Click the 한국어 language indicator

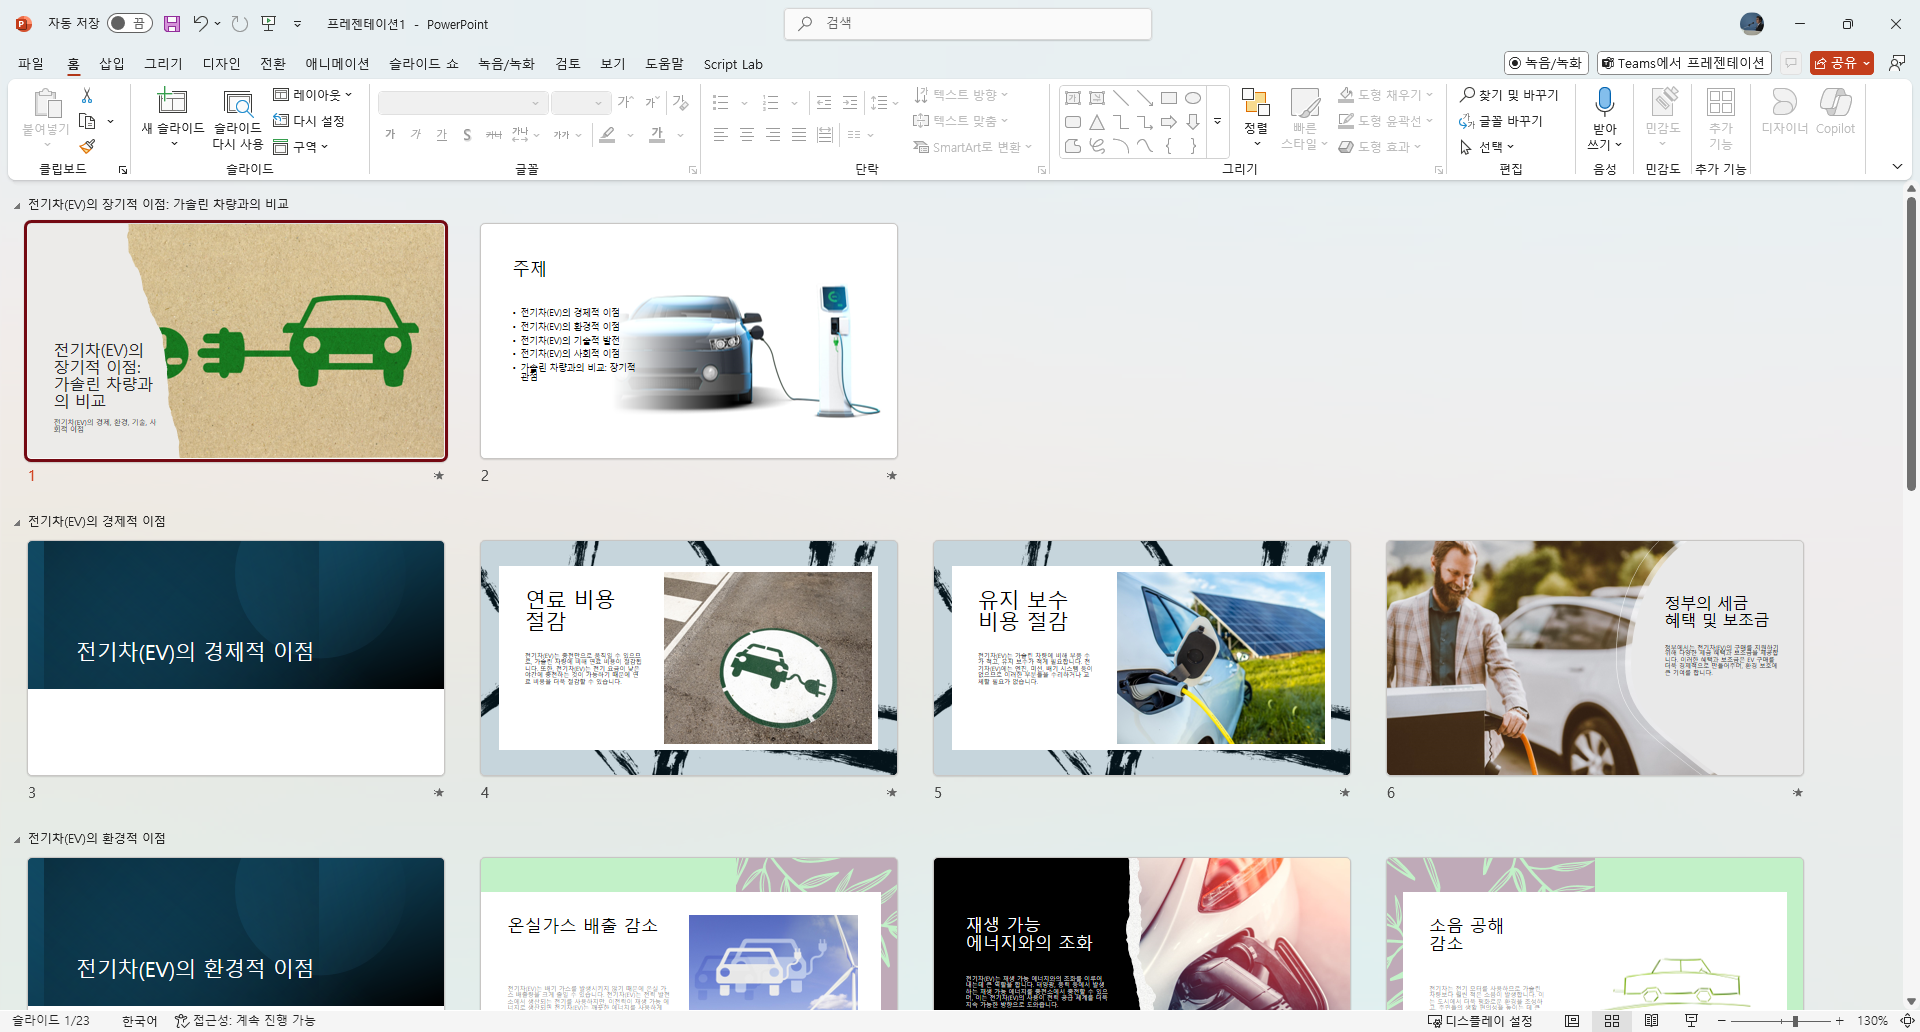click(x=140, y=1021)
